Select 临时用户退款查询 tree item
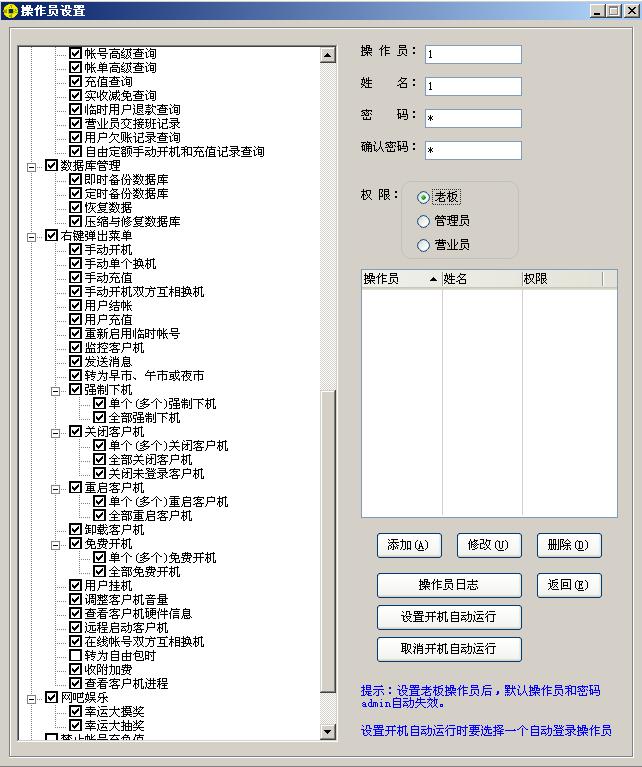 [132, 110]
